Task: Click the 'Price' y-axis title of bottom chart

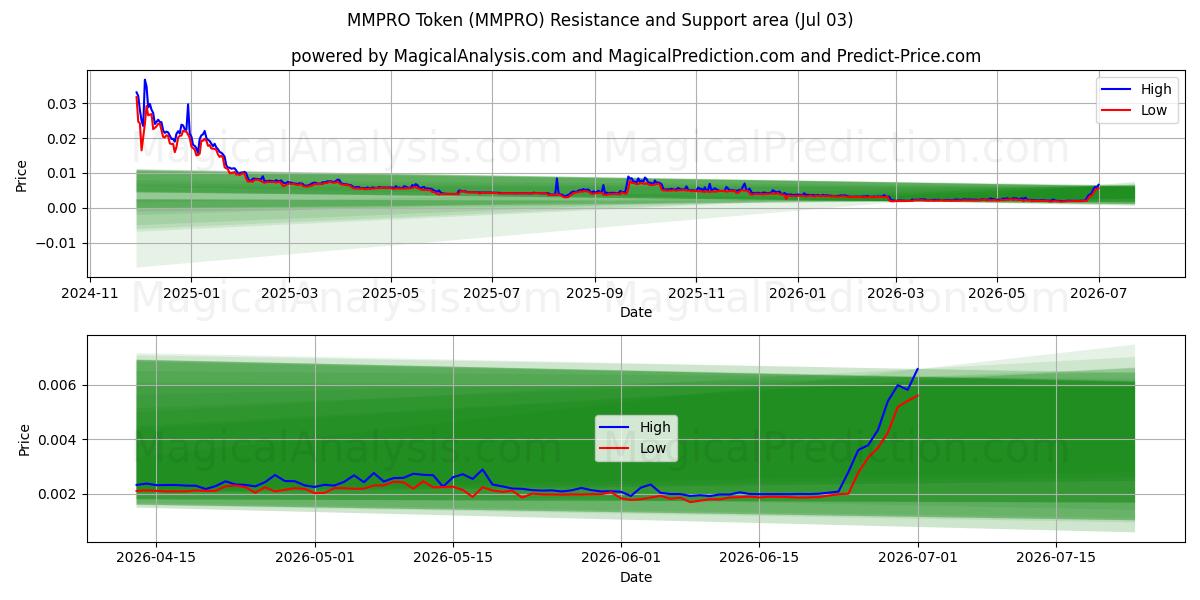Action: coord(23,439)
